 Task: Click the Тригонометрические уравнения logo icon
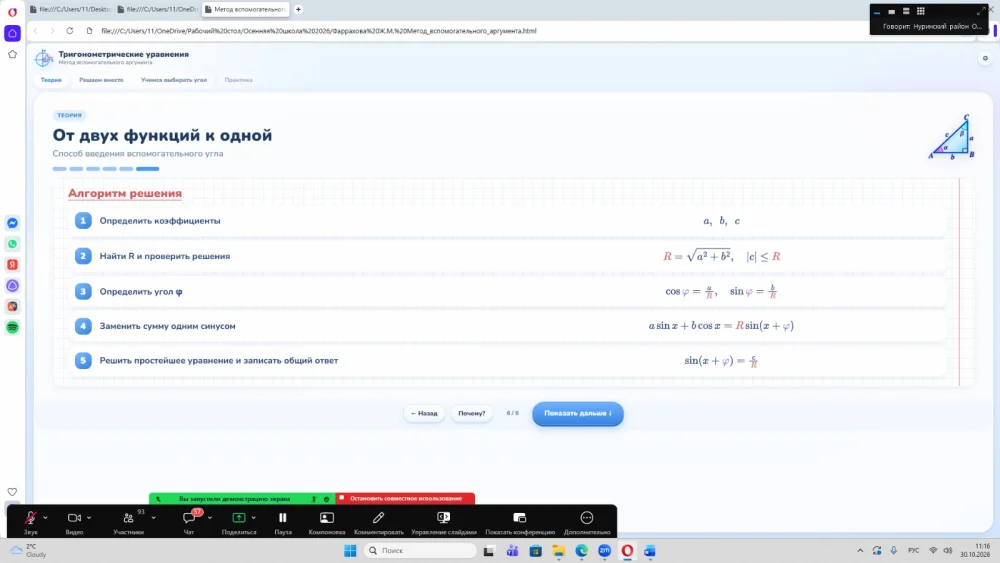coord(43,58)
